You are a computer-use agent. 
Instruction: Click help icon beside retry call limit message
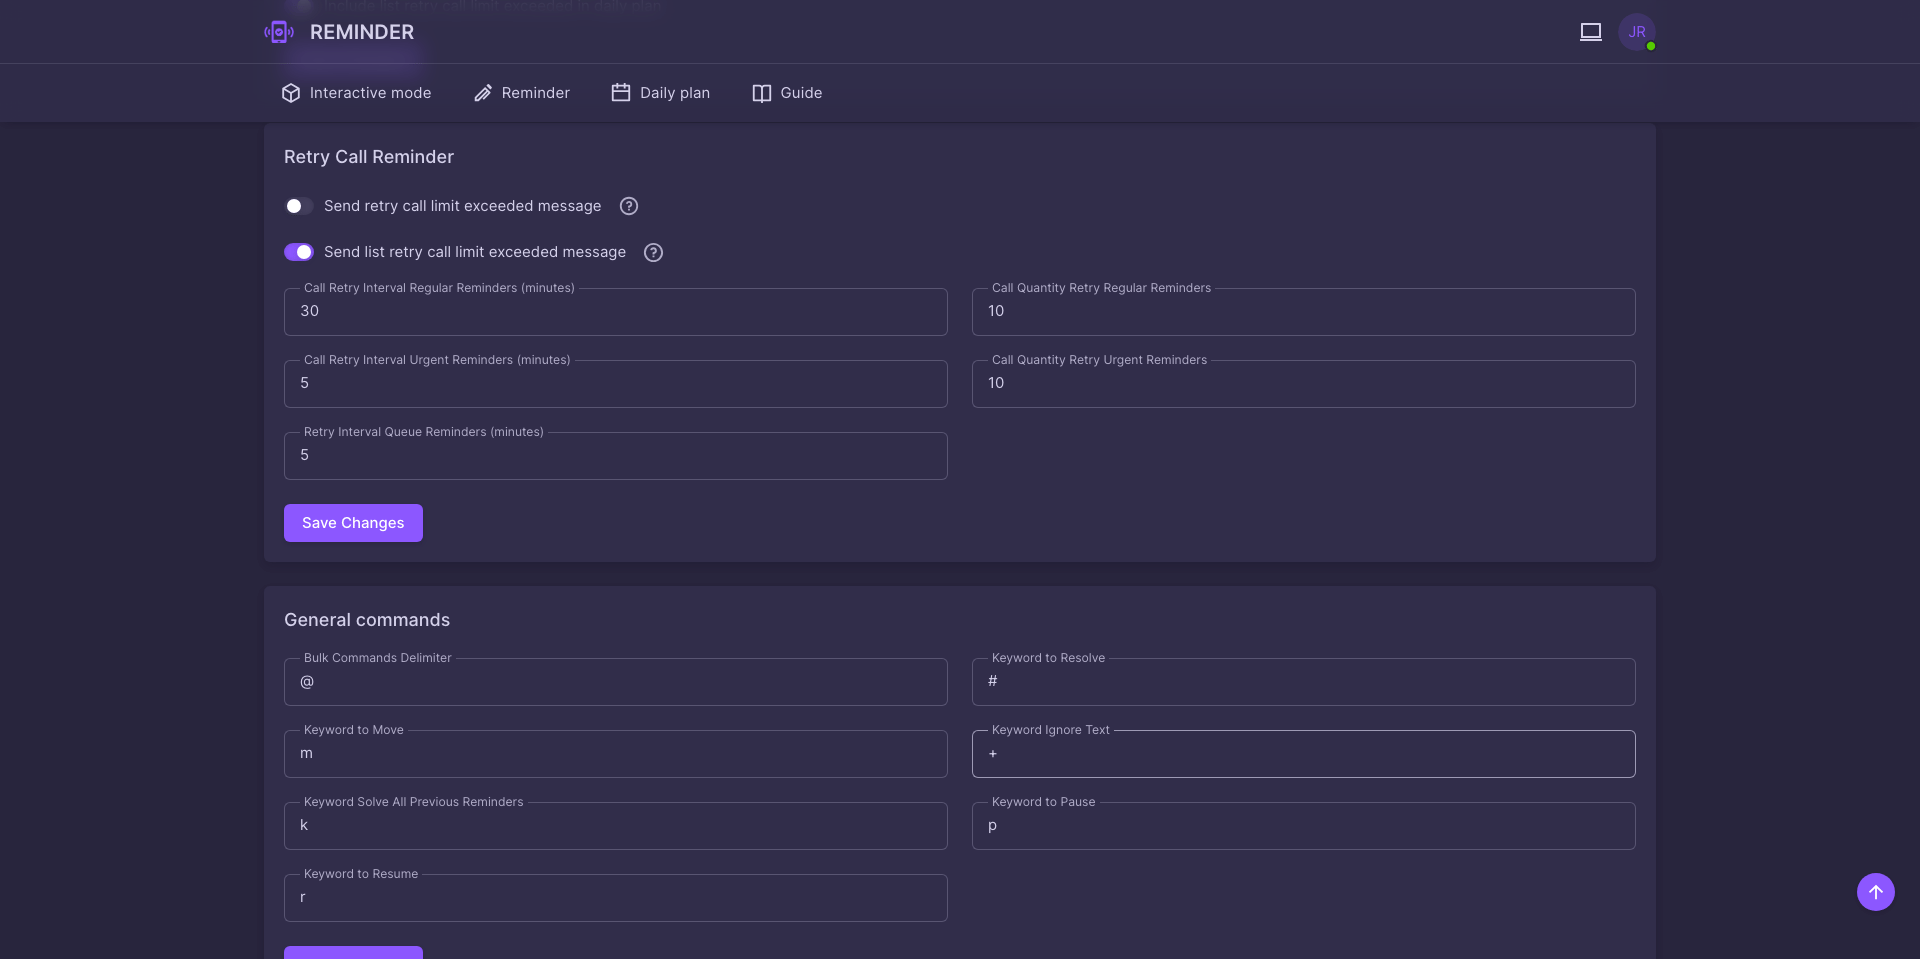tap(629, 206)
